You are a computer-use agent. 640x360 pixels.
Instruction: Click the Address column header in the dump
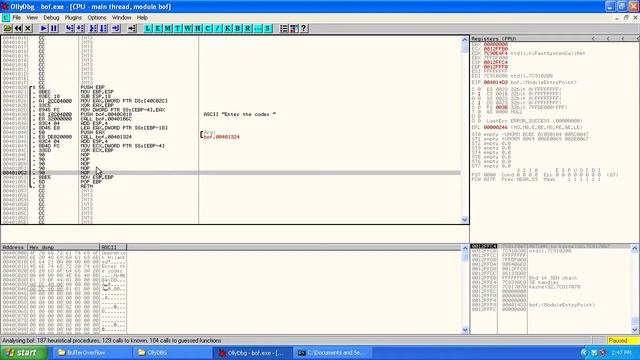[x=14, y=247]
